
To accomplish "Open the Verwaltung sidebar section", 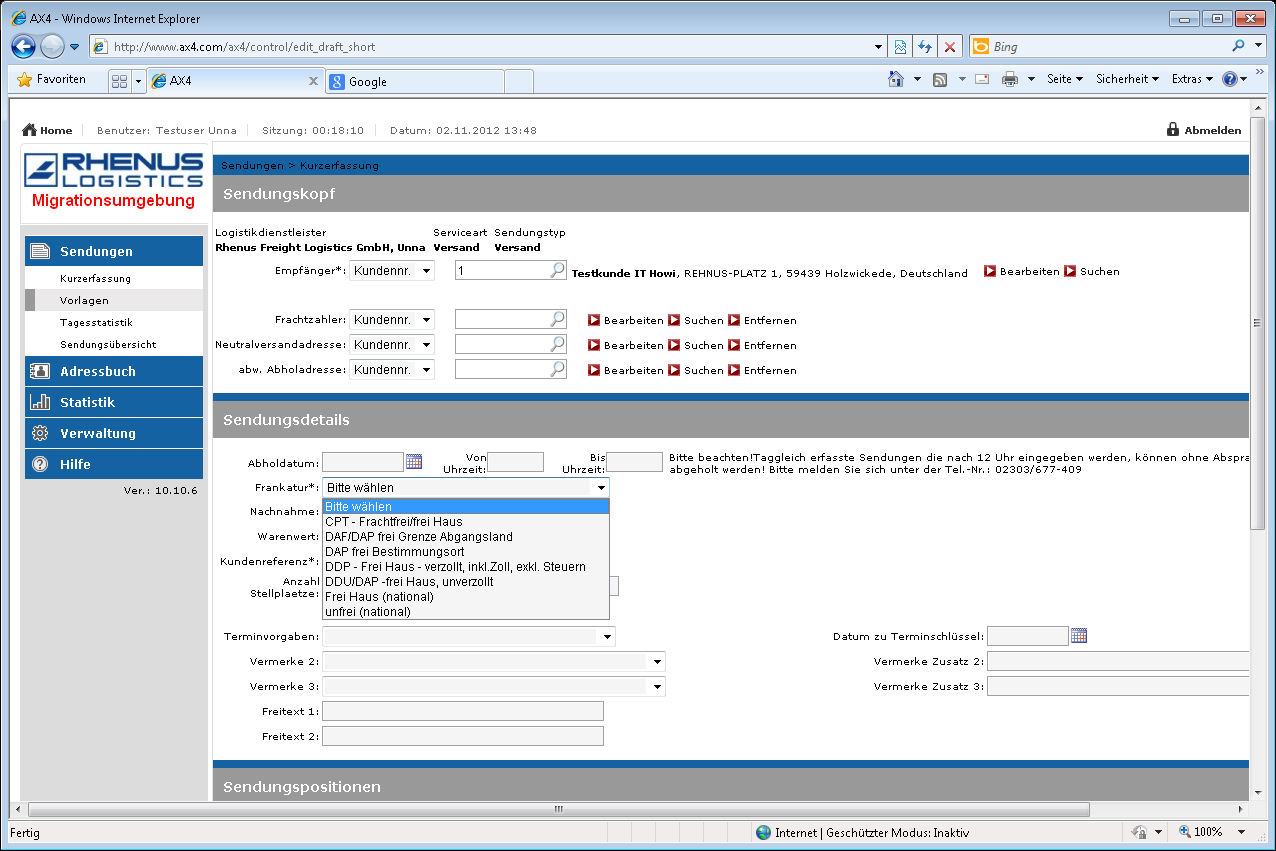I will (114, 433).
